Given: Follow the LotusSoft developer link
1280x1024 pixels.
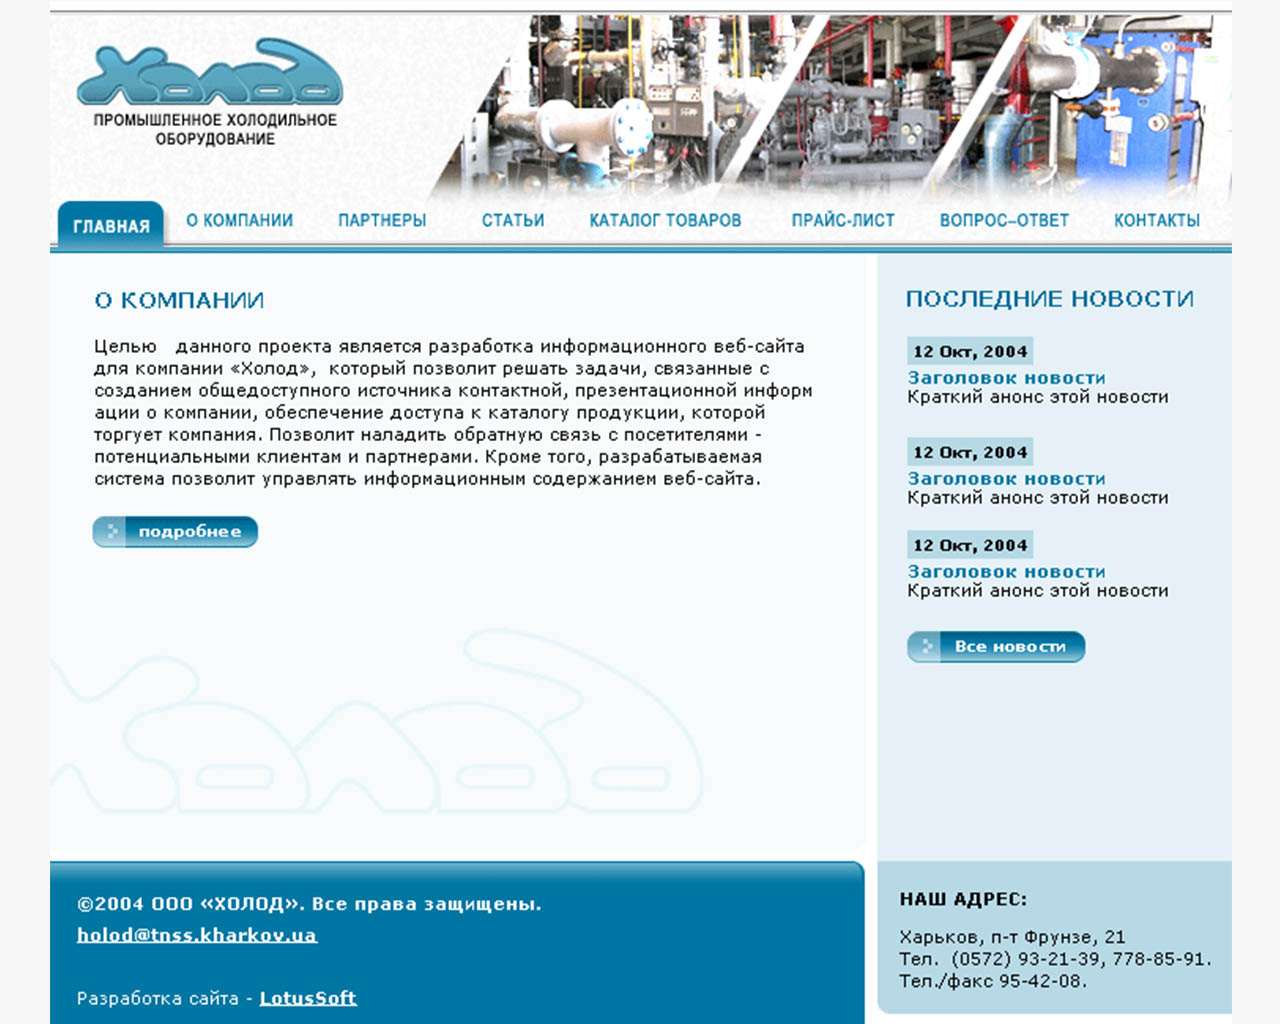Looking at the screenshot, I should coord(308,998).
